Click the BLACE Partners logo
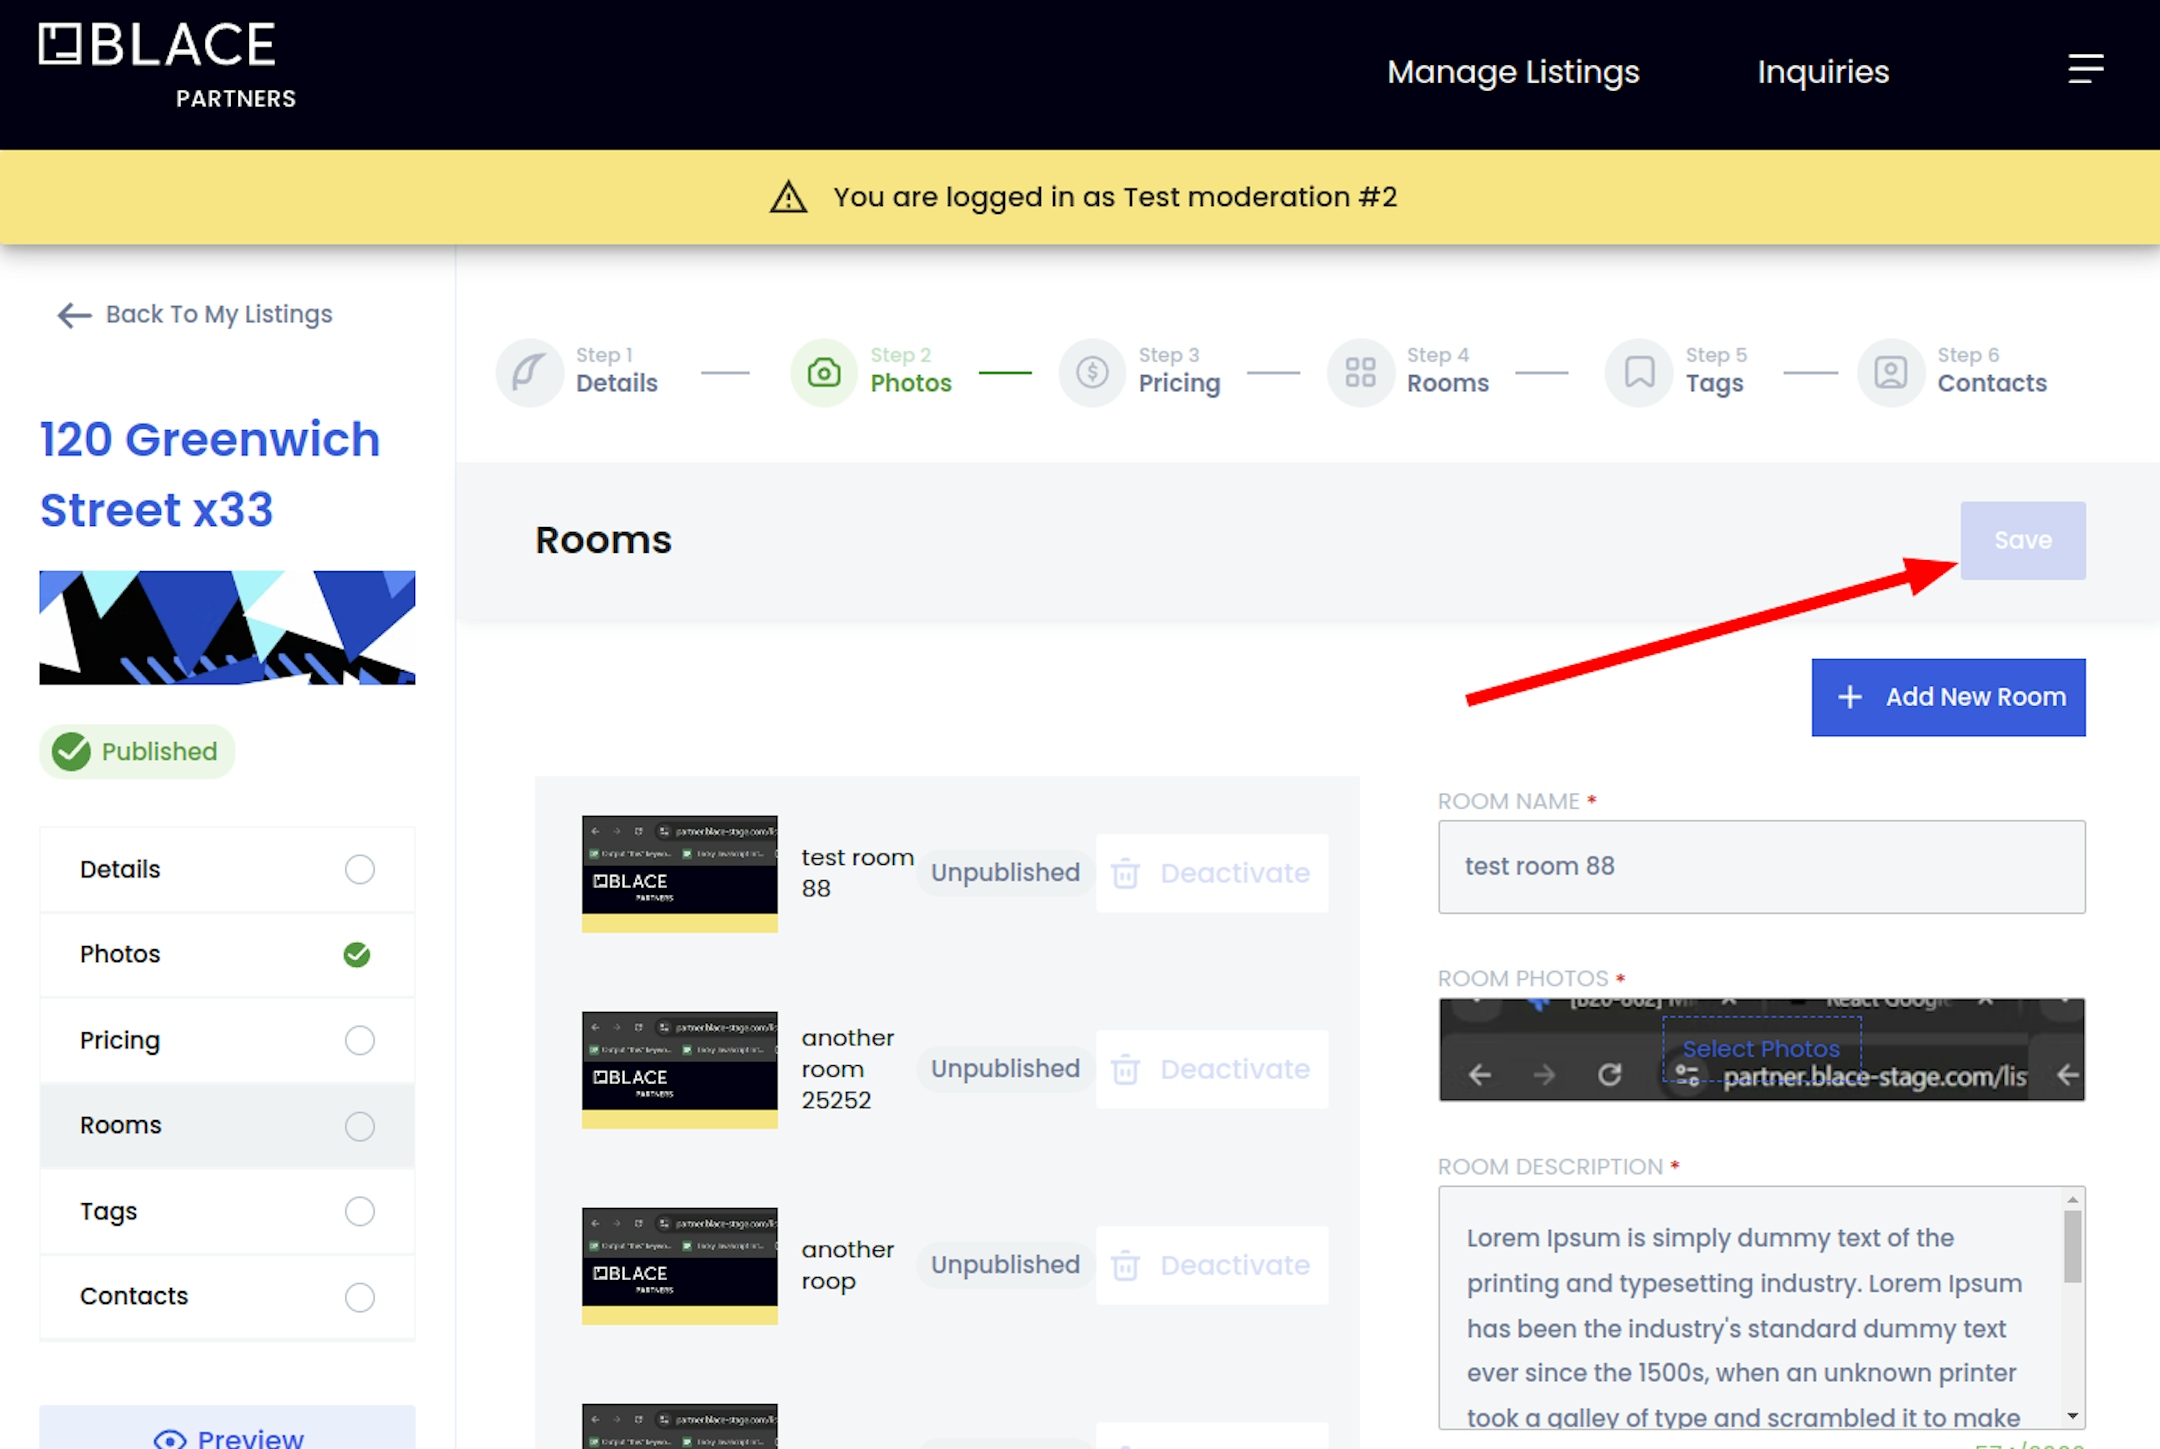The height and width of the screenshot is (1449, 2160). (x=167, y=64)
